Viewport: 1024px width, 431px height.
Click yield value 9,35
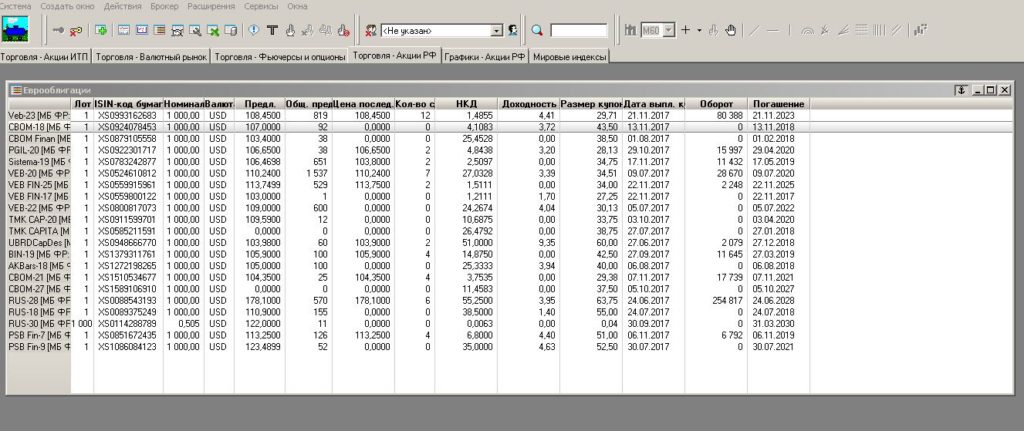[x=547, y=243]
